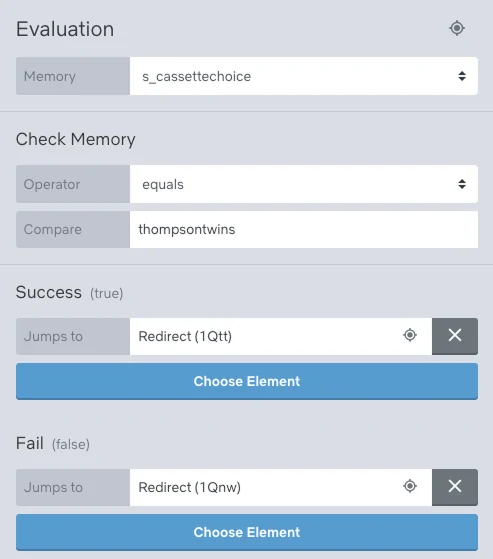The height and width of the screenshot is (559, 493).
Task: Click the up-down arrows on Operator selector
Action: [x=462, y=184]
